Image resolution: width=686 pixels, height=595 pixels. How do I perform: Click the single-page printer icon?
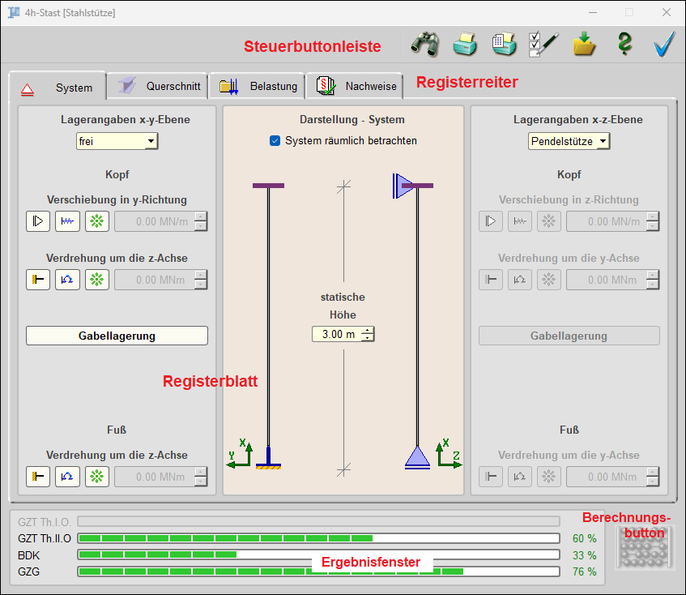(465, 44)
